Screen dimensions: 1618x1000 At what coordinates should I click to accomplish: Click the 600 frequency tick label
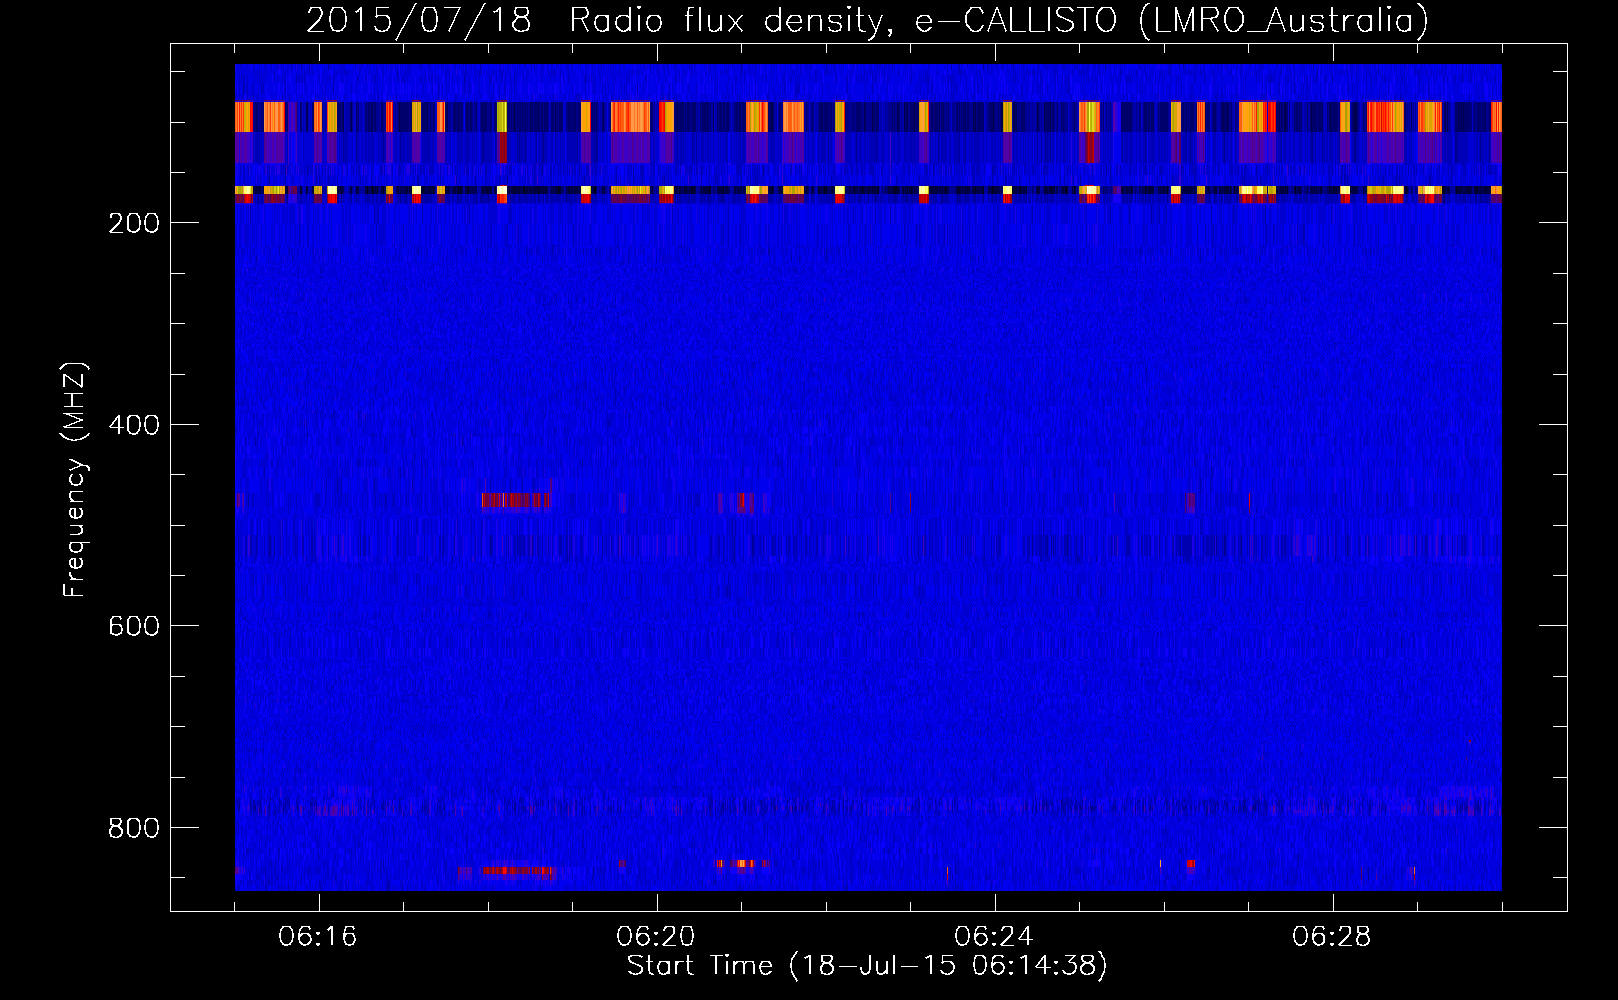[x=134, y=626]
